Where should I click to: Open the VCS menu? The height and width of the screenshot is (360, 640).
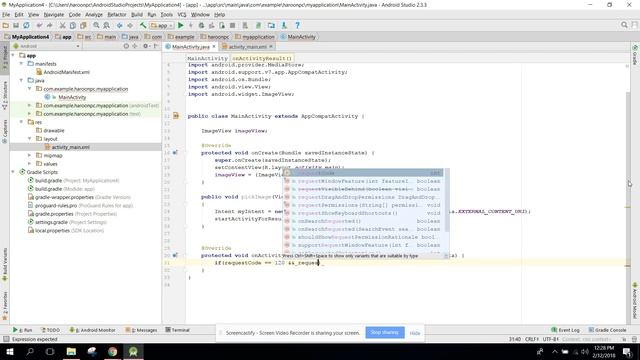182,15
